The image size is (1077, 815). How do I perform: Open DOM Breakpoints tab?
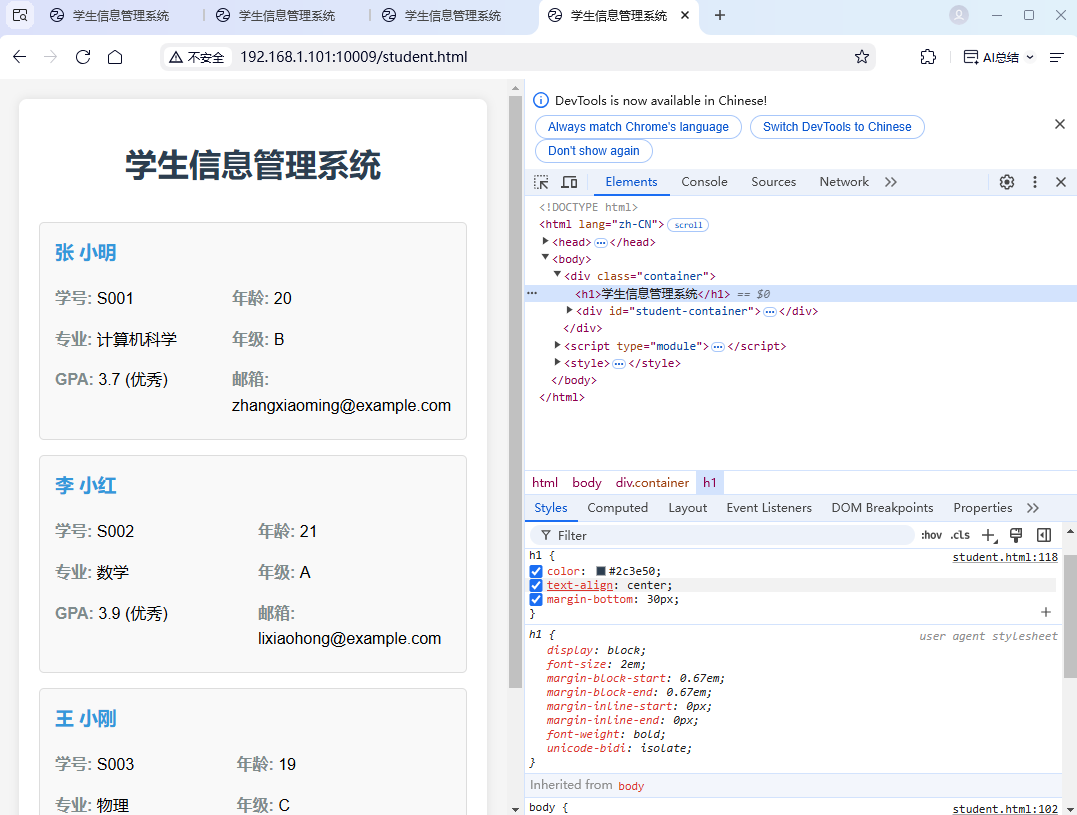click(882, 508)
